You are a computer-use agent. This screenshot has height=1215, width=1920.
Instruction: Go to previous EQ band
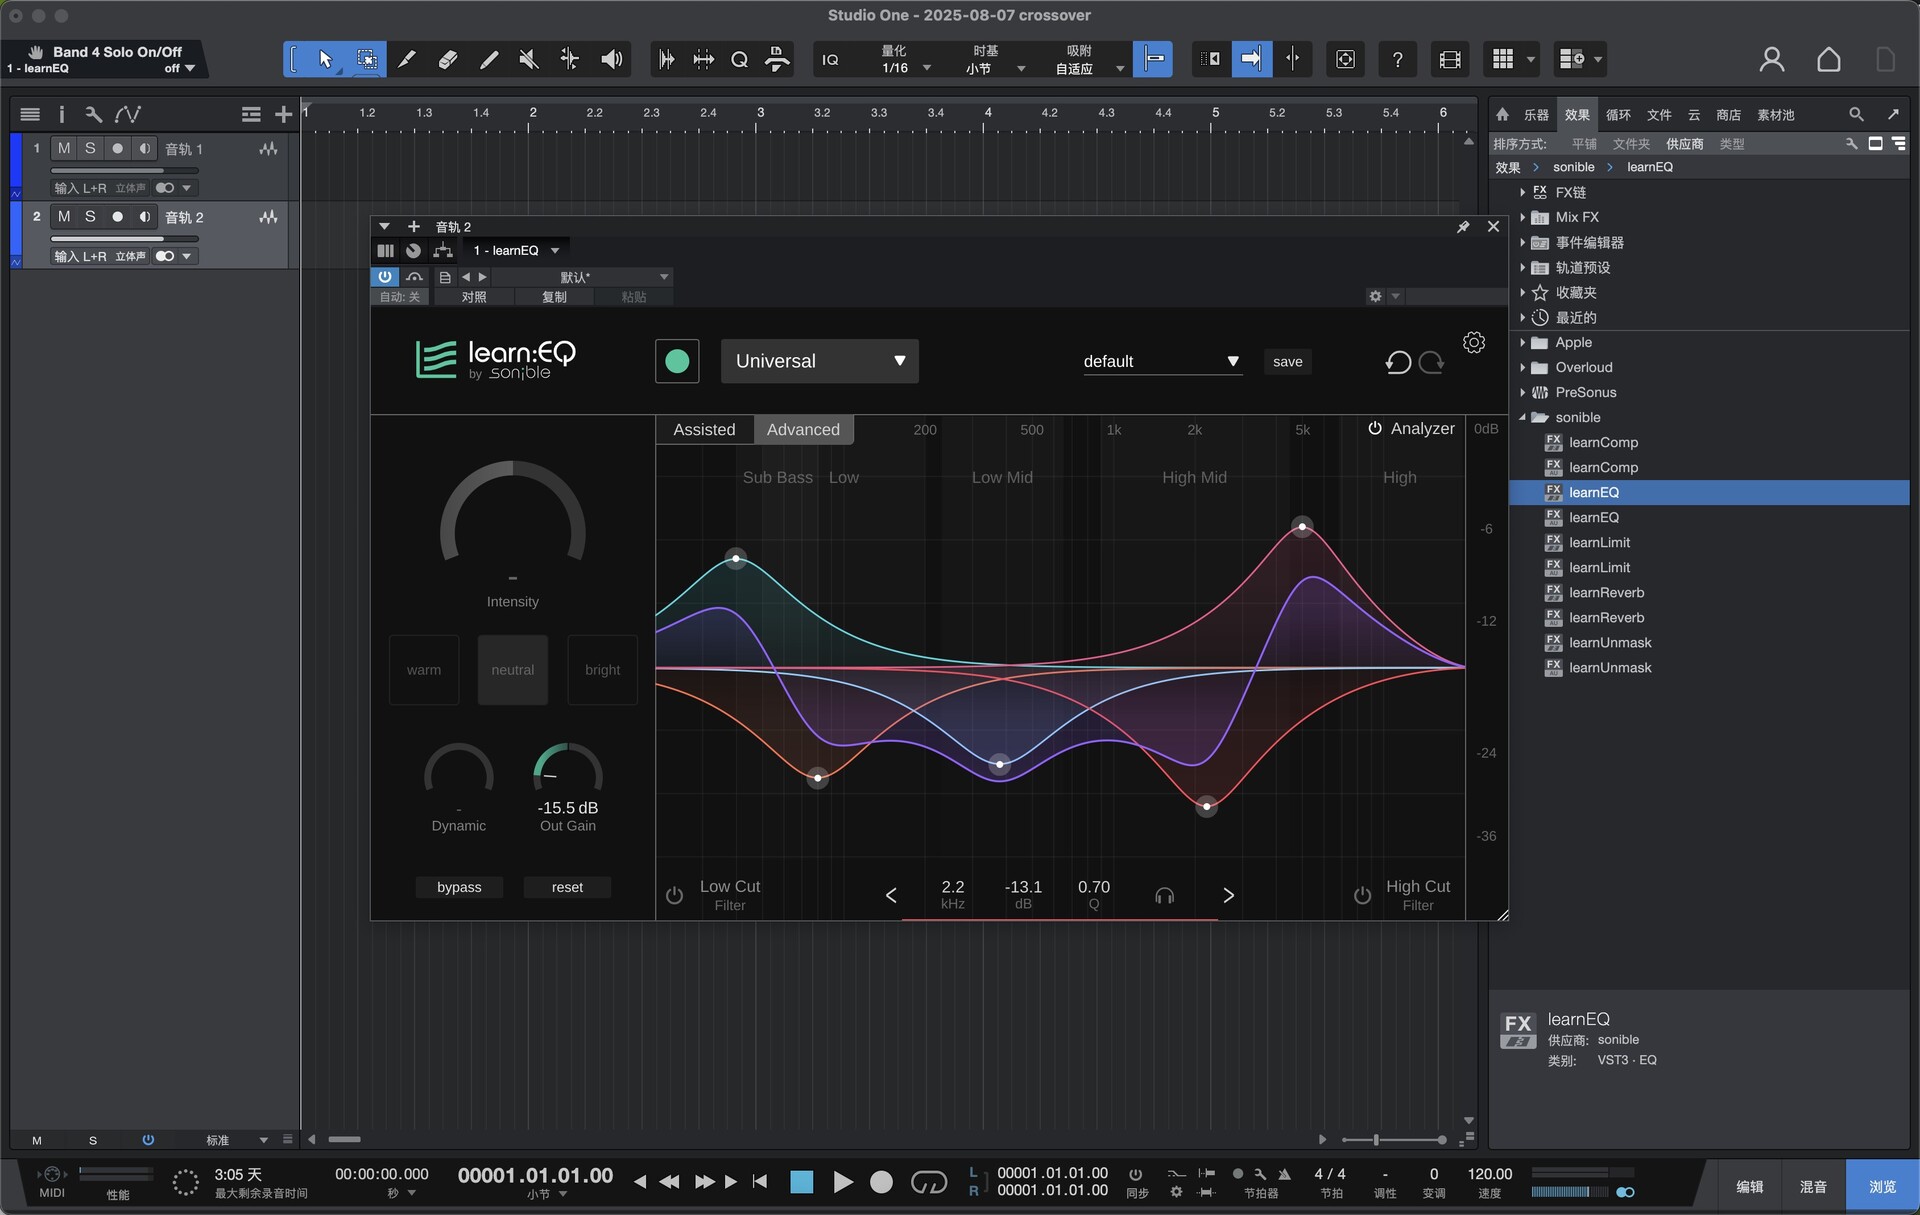click(x=891, y=895)
